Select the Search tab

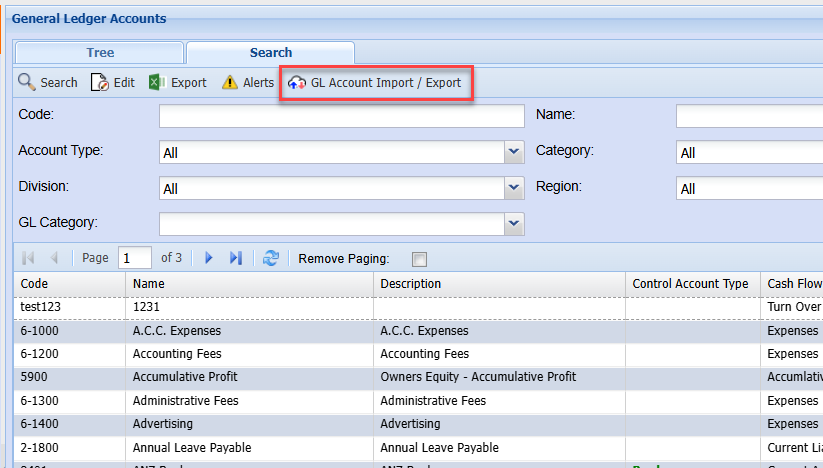coord(271,53)
